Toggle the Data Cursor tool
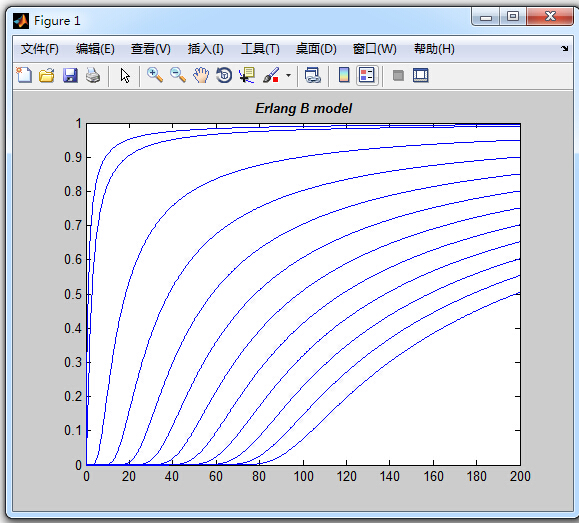Image resolution: width=579 pixels, height=523 pixels. (247, 75)
